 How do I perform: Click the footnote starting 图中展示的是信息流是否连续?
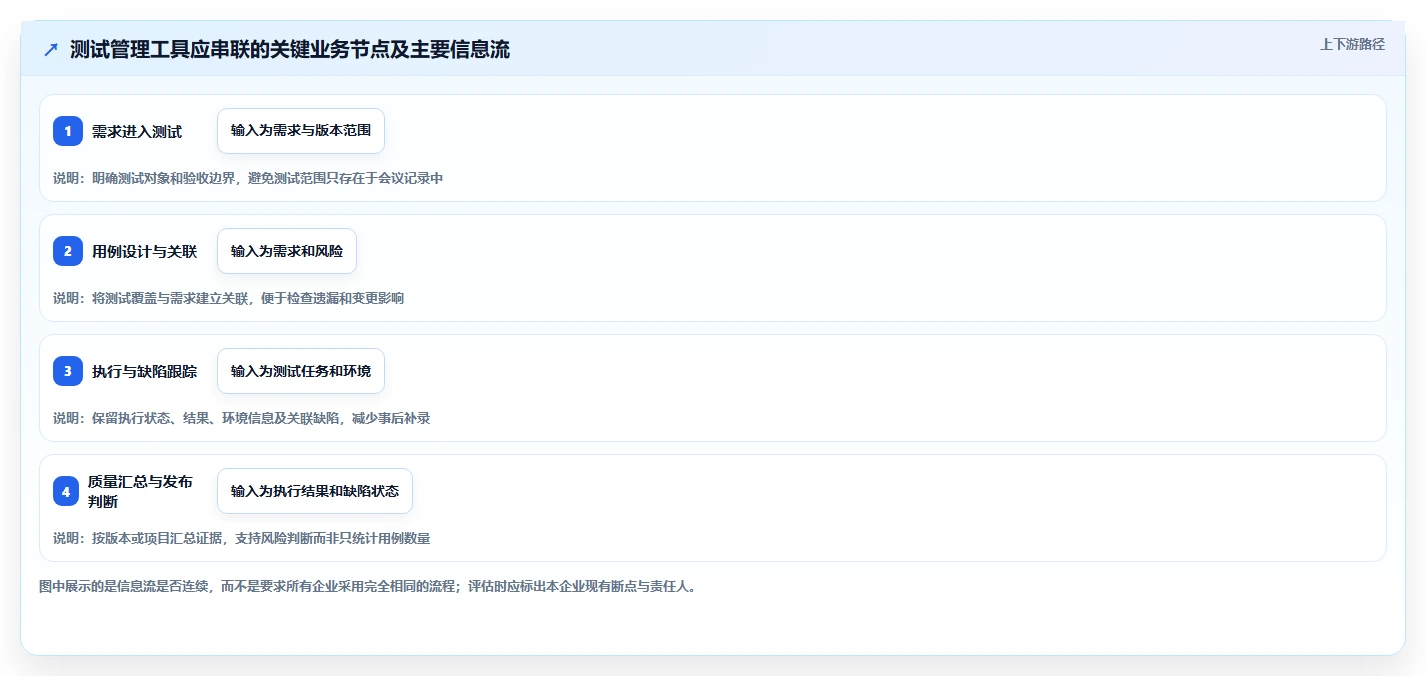pyautogui.click(x=367, y=586)
